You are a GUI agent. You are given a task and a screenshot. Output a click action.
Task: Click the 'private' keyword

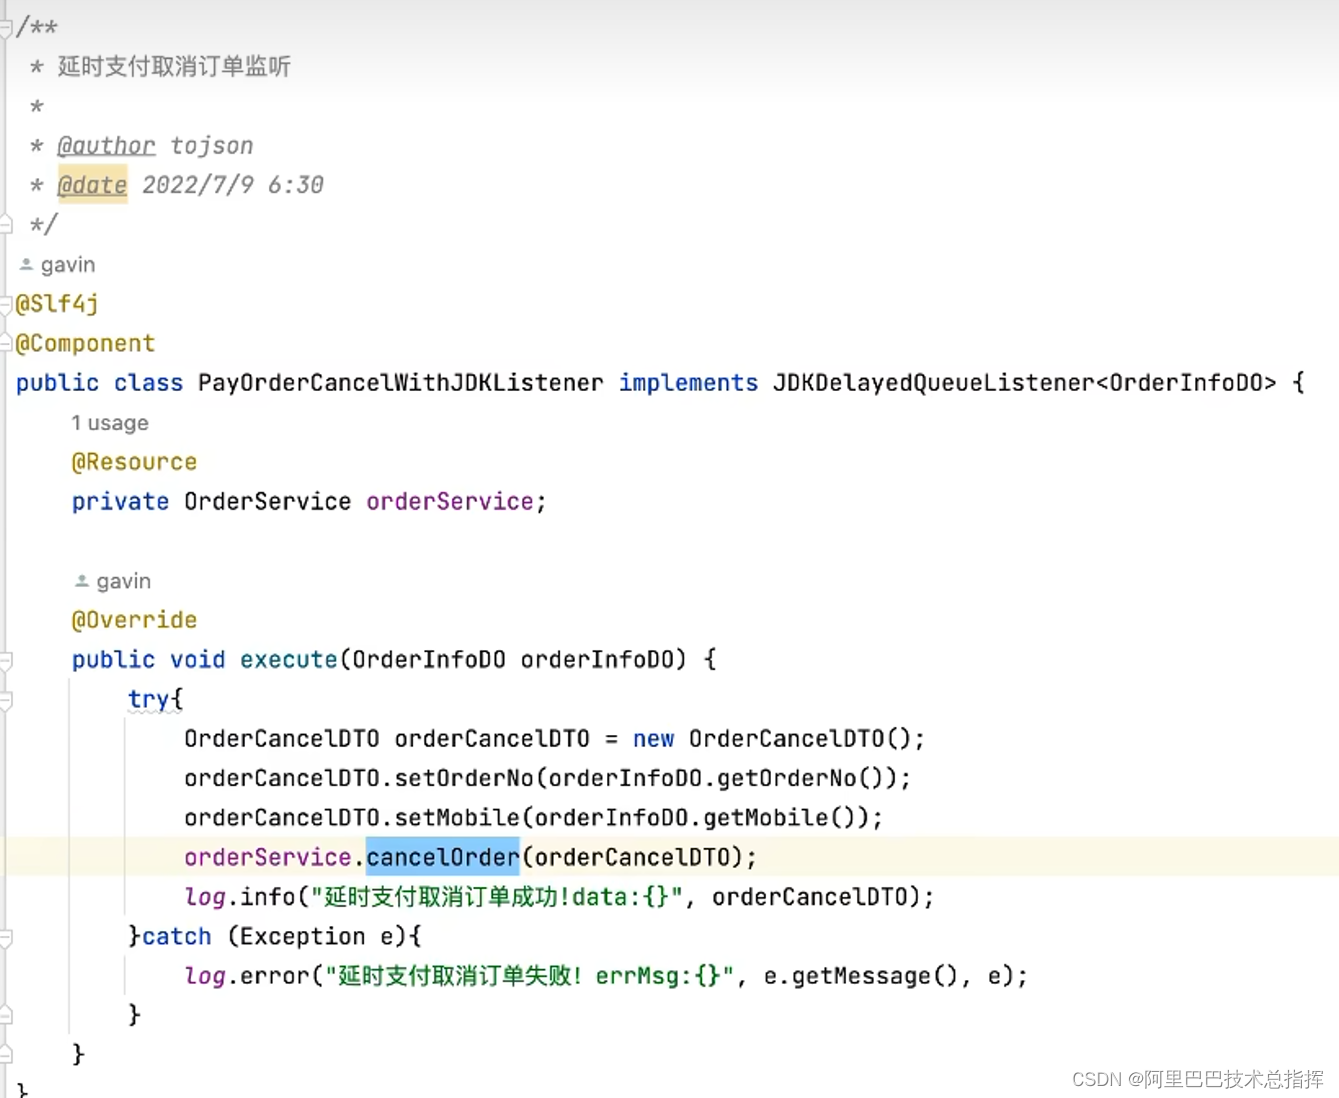[x=120, y=501]
